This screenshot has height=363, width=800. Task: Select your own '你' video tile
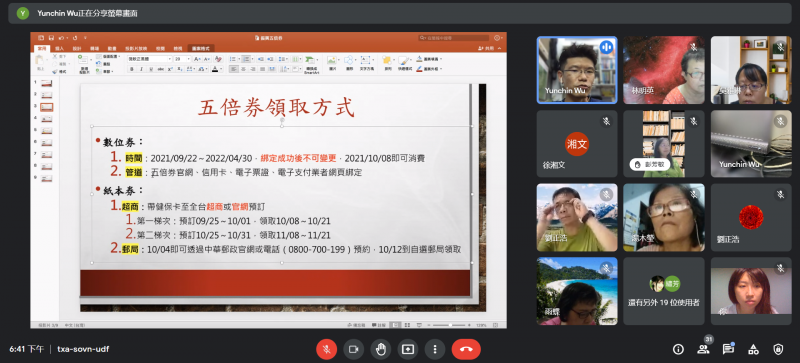click(x=751, y=291)
